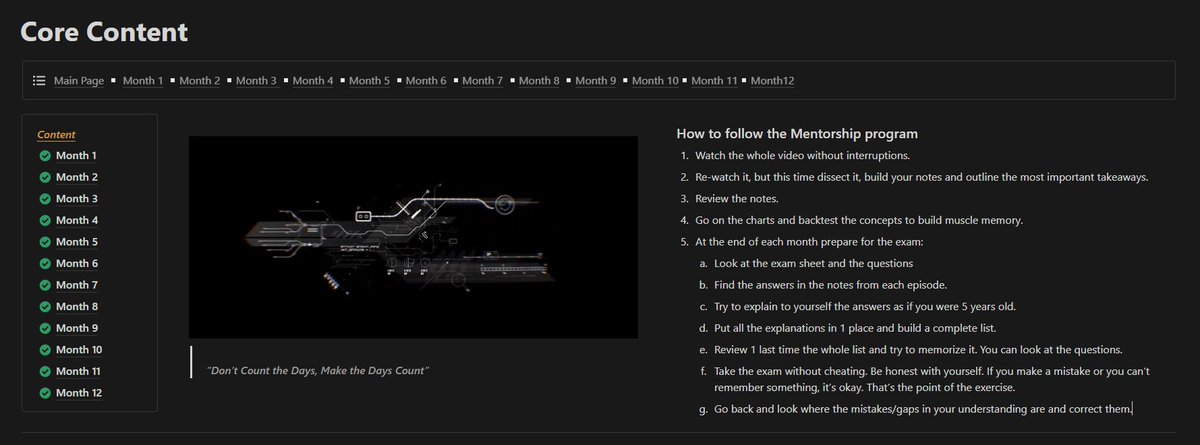Open the Month 10 page in the Content list
1200x445 pixels.
[x=79, y=350]
